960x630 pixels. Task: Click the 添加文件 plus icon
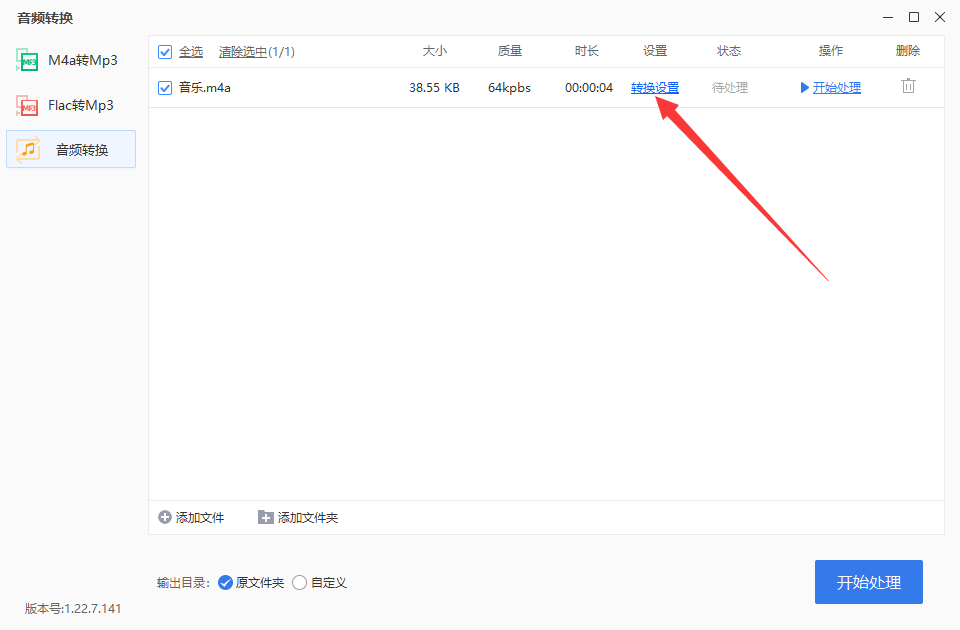tap(165, 517)
